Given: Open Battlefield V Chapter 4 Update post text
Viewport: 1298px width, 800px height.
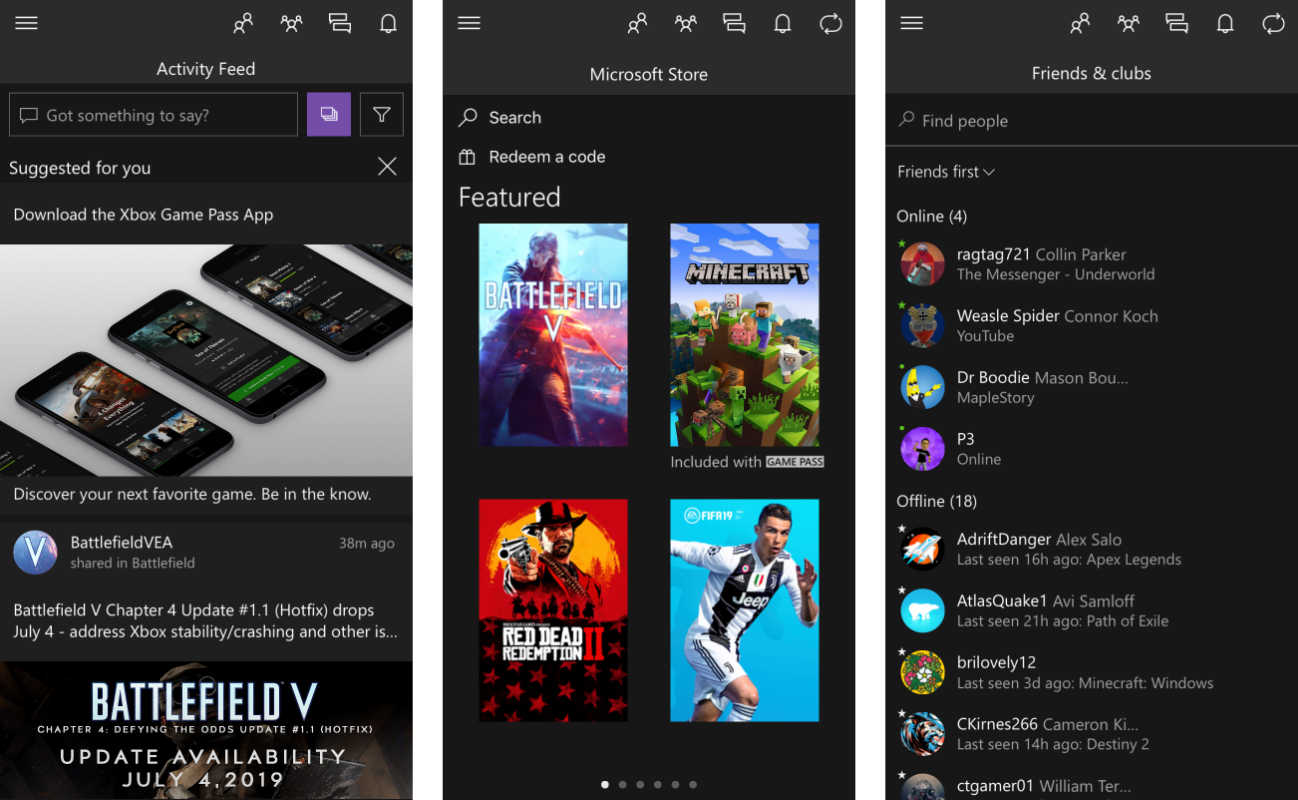Looking at the screenshot, I should coord(205,621).
